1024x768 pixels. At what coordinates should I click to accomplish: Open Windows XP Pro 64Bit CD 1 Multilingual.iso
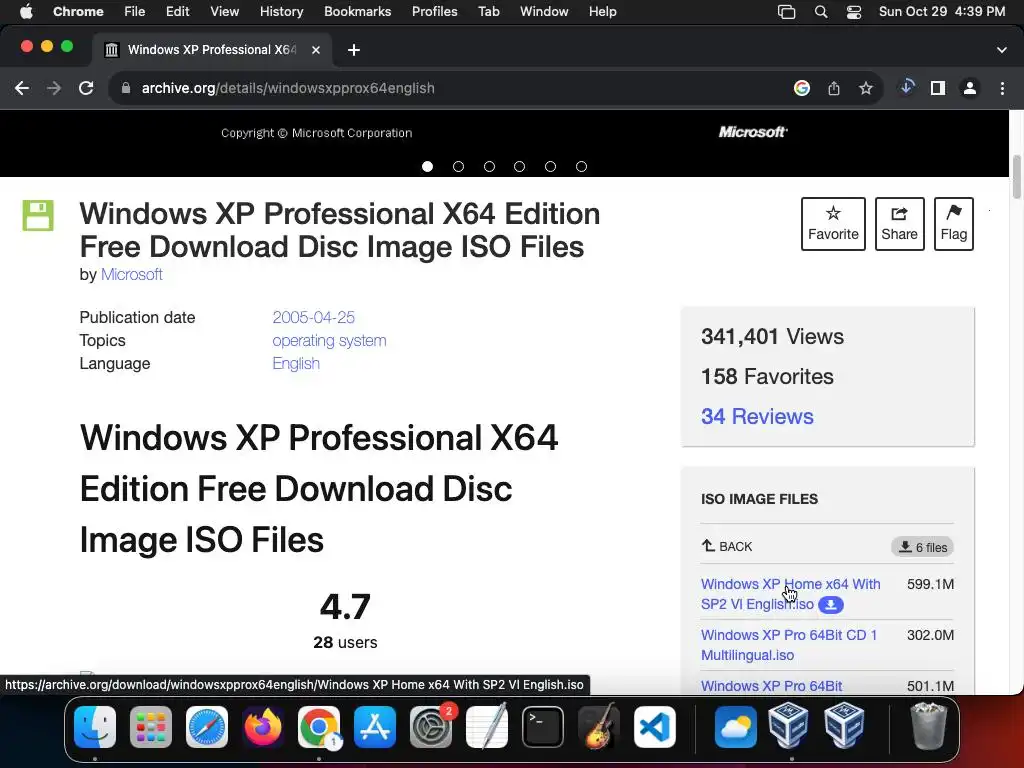(789, 645)
